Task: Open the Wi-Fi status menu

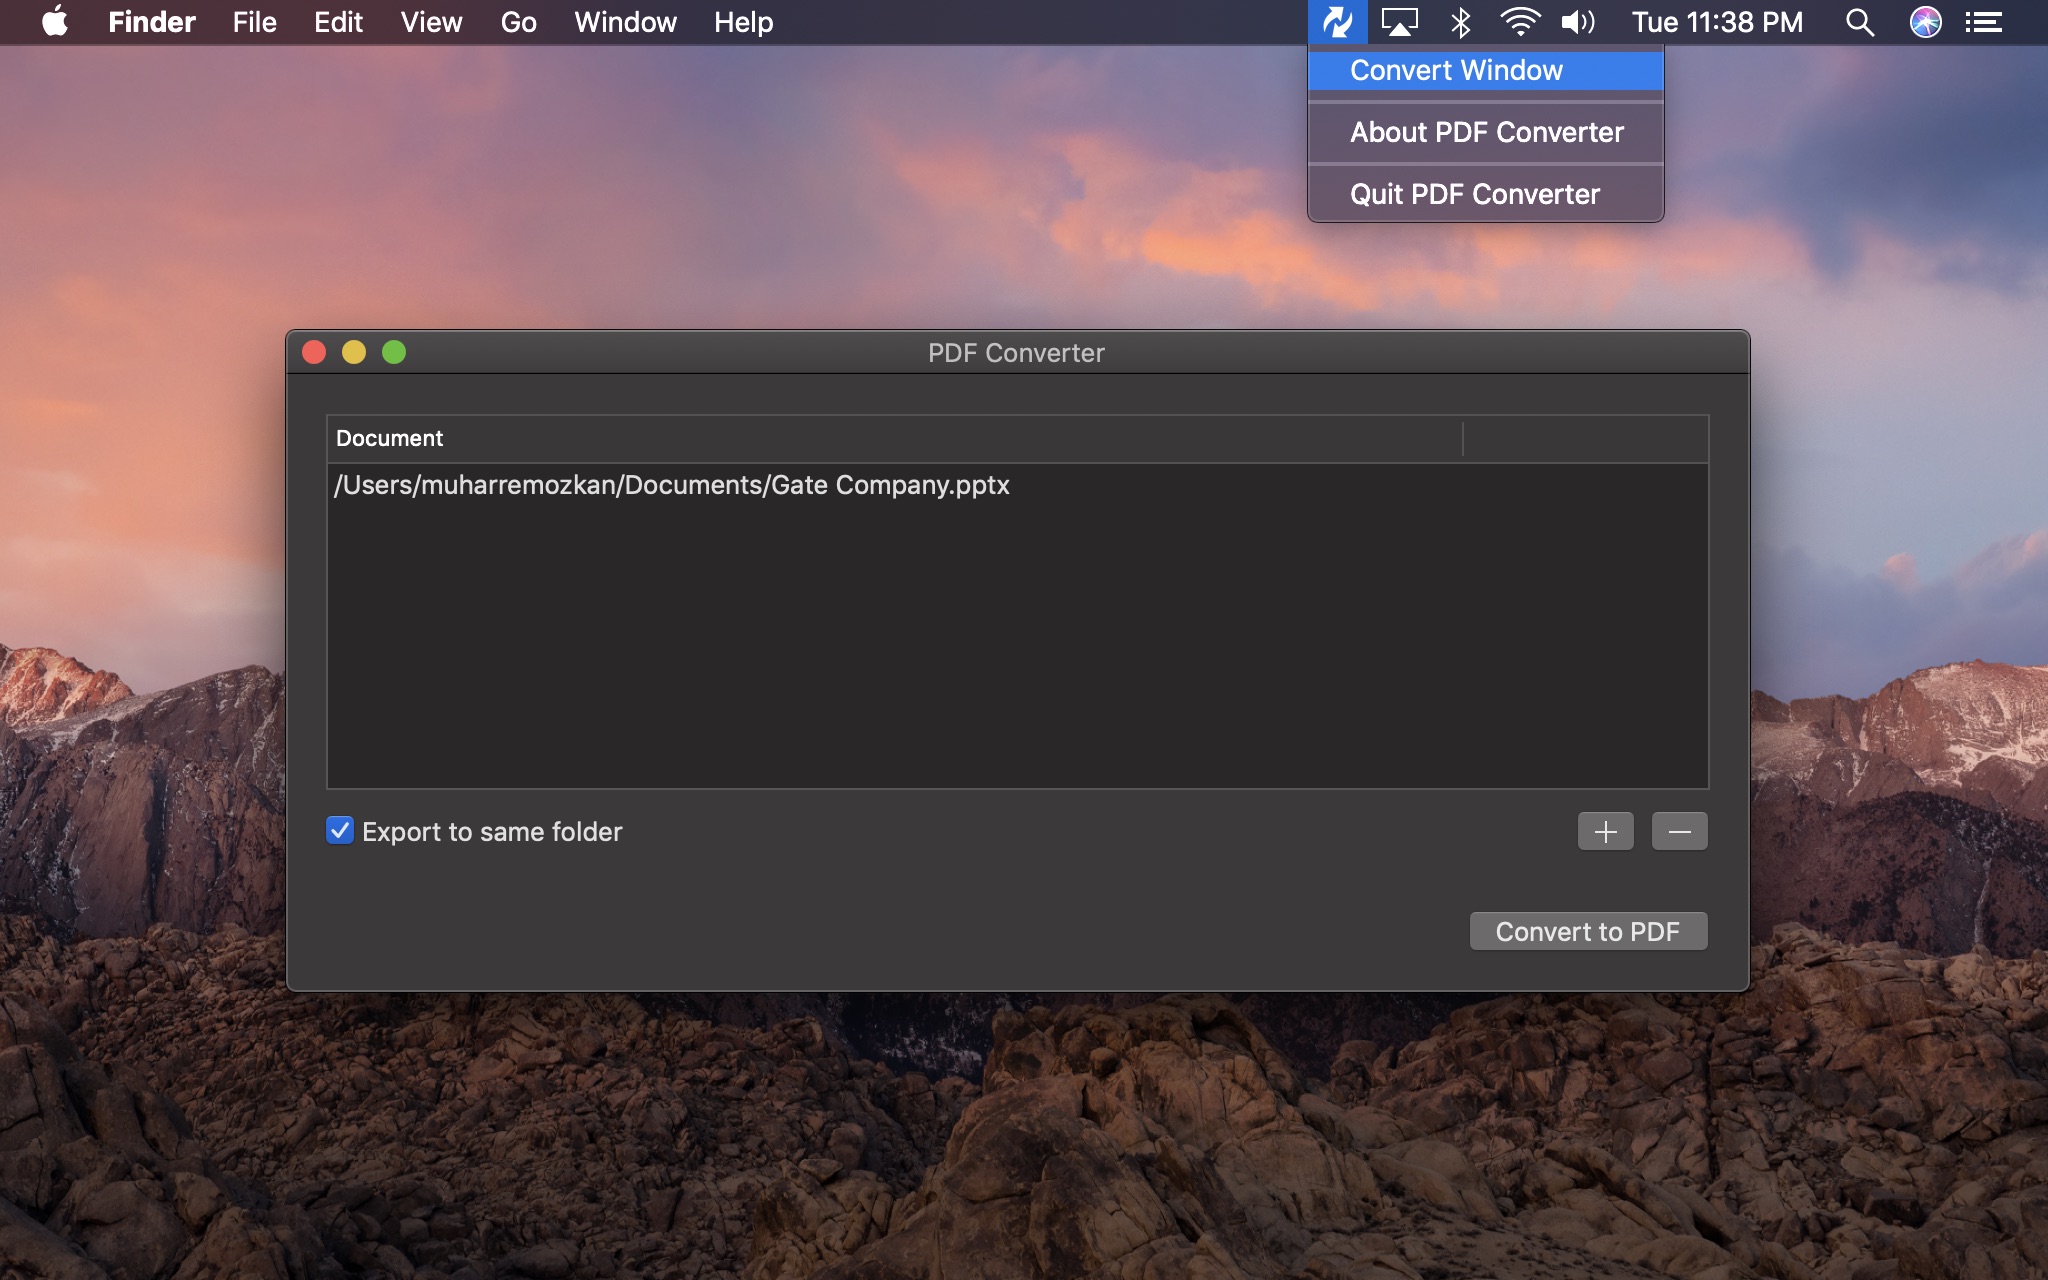Action: 1520,22
